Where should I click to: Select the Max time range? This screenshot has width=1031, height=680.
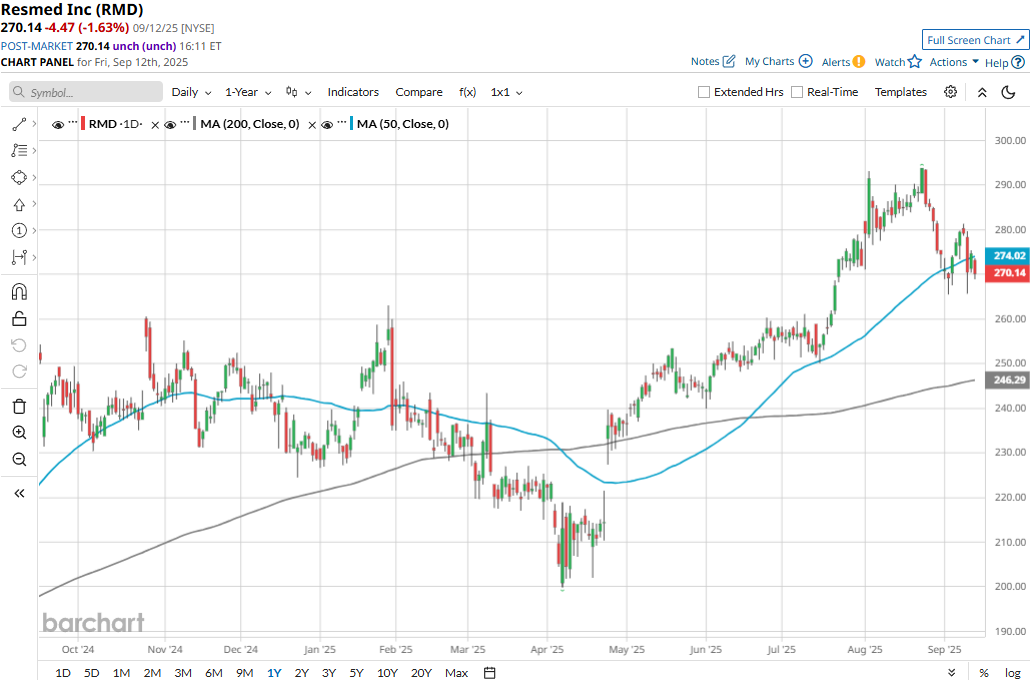pyautogui.click(x=456, y=673)
